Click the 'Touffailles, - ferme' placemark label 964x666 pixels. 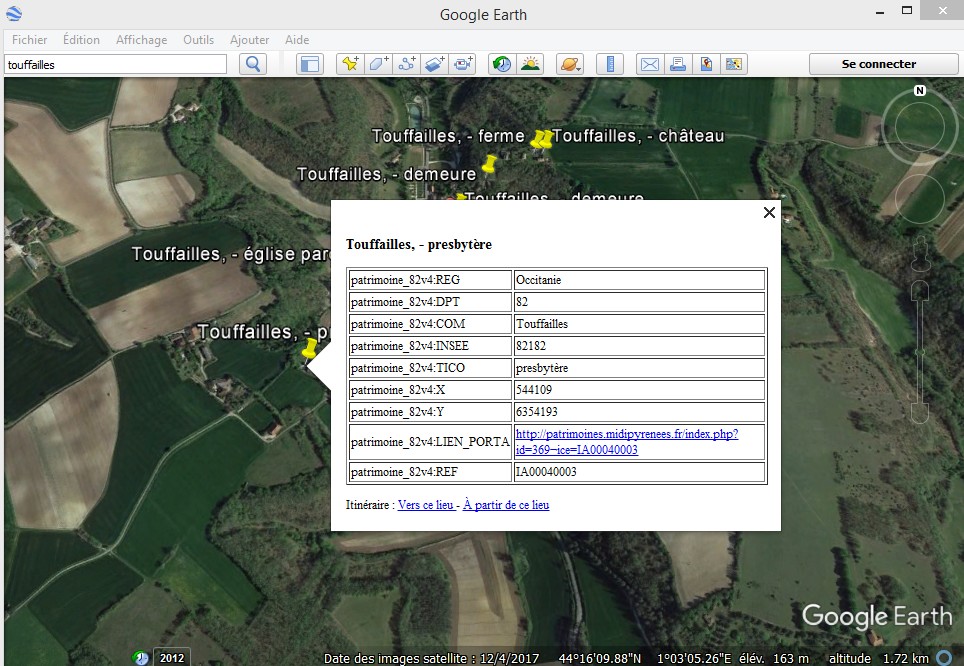(x=448, y=136)
